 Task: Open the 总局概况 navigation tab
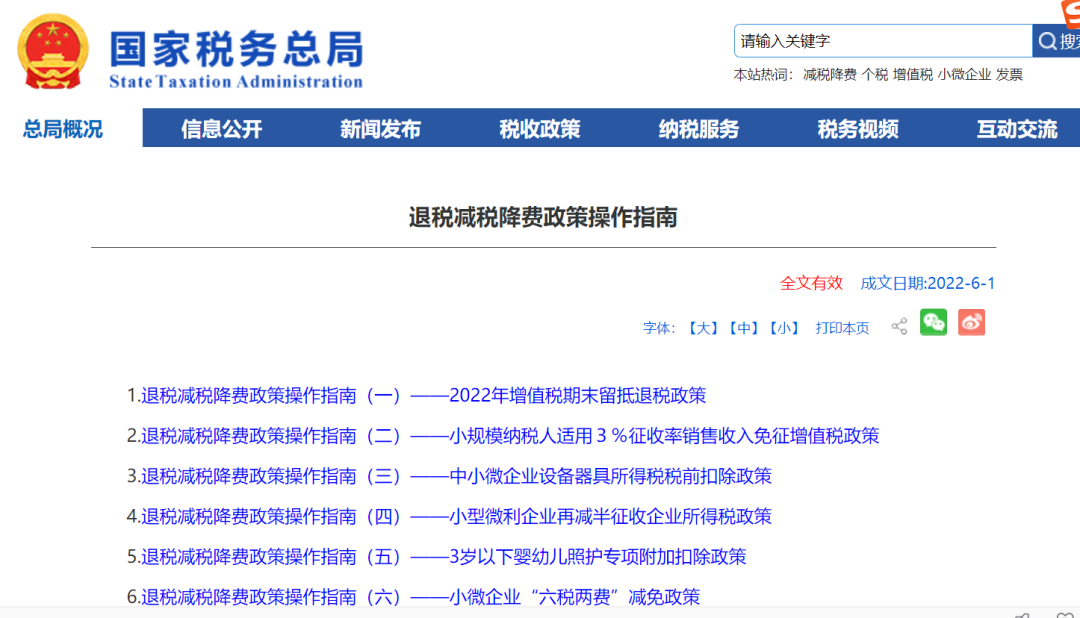(x=63, y=129)
